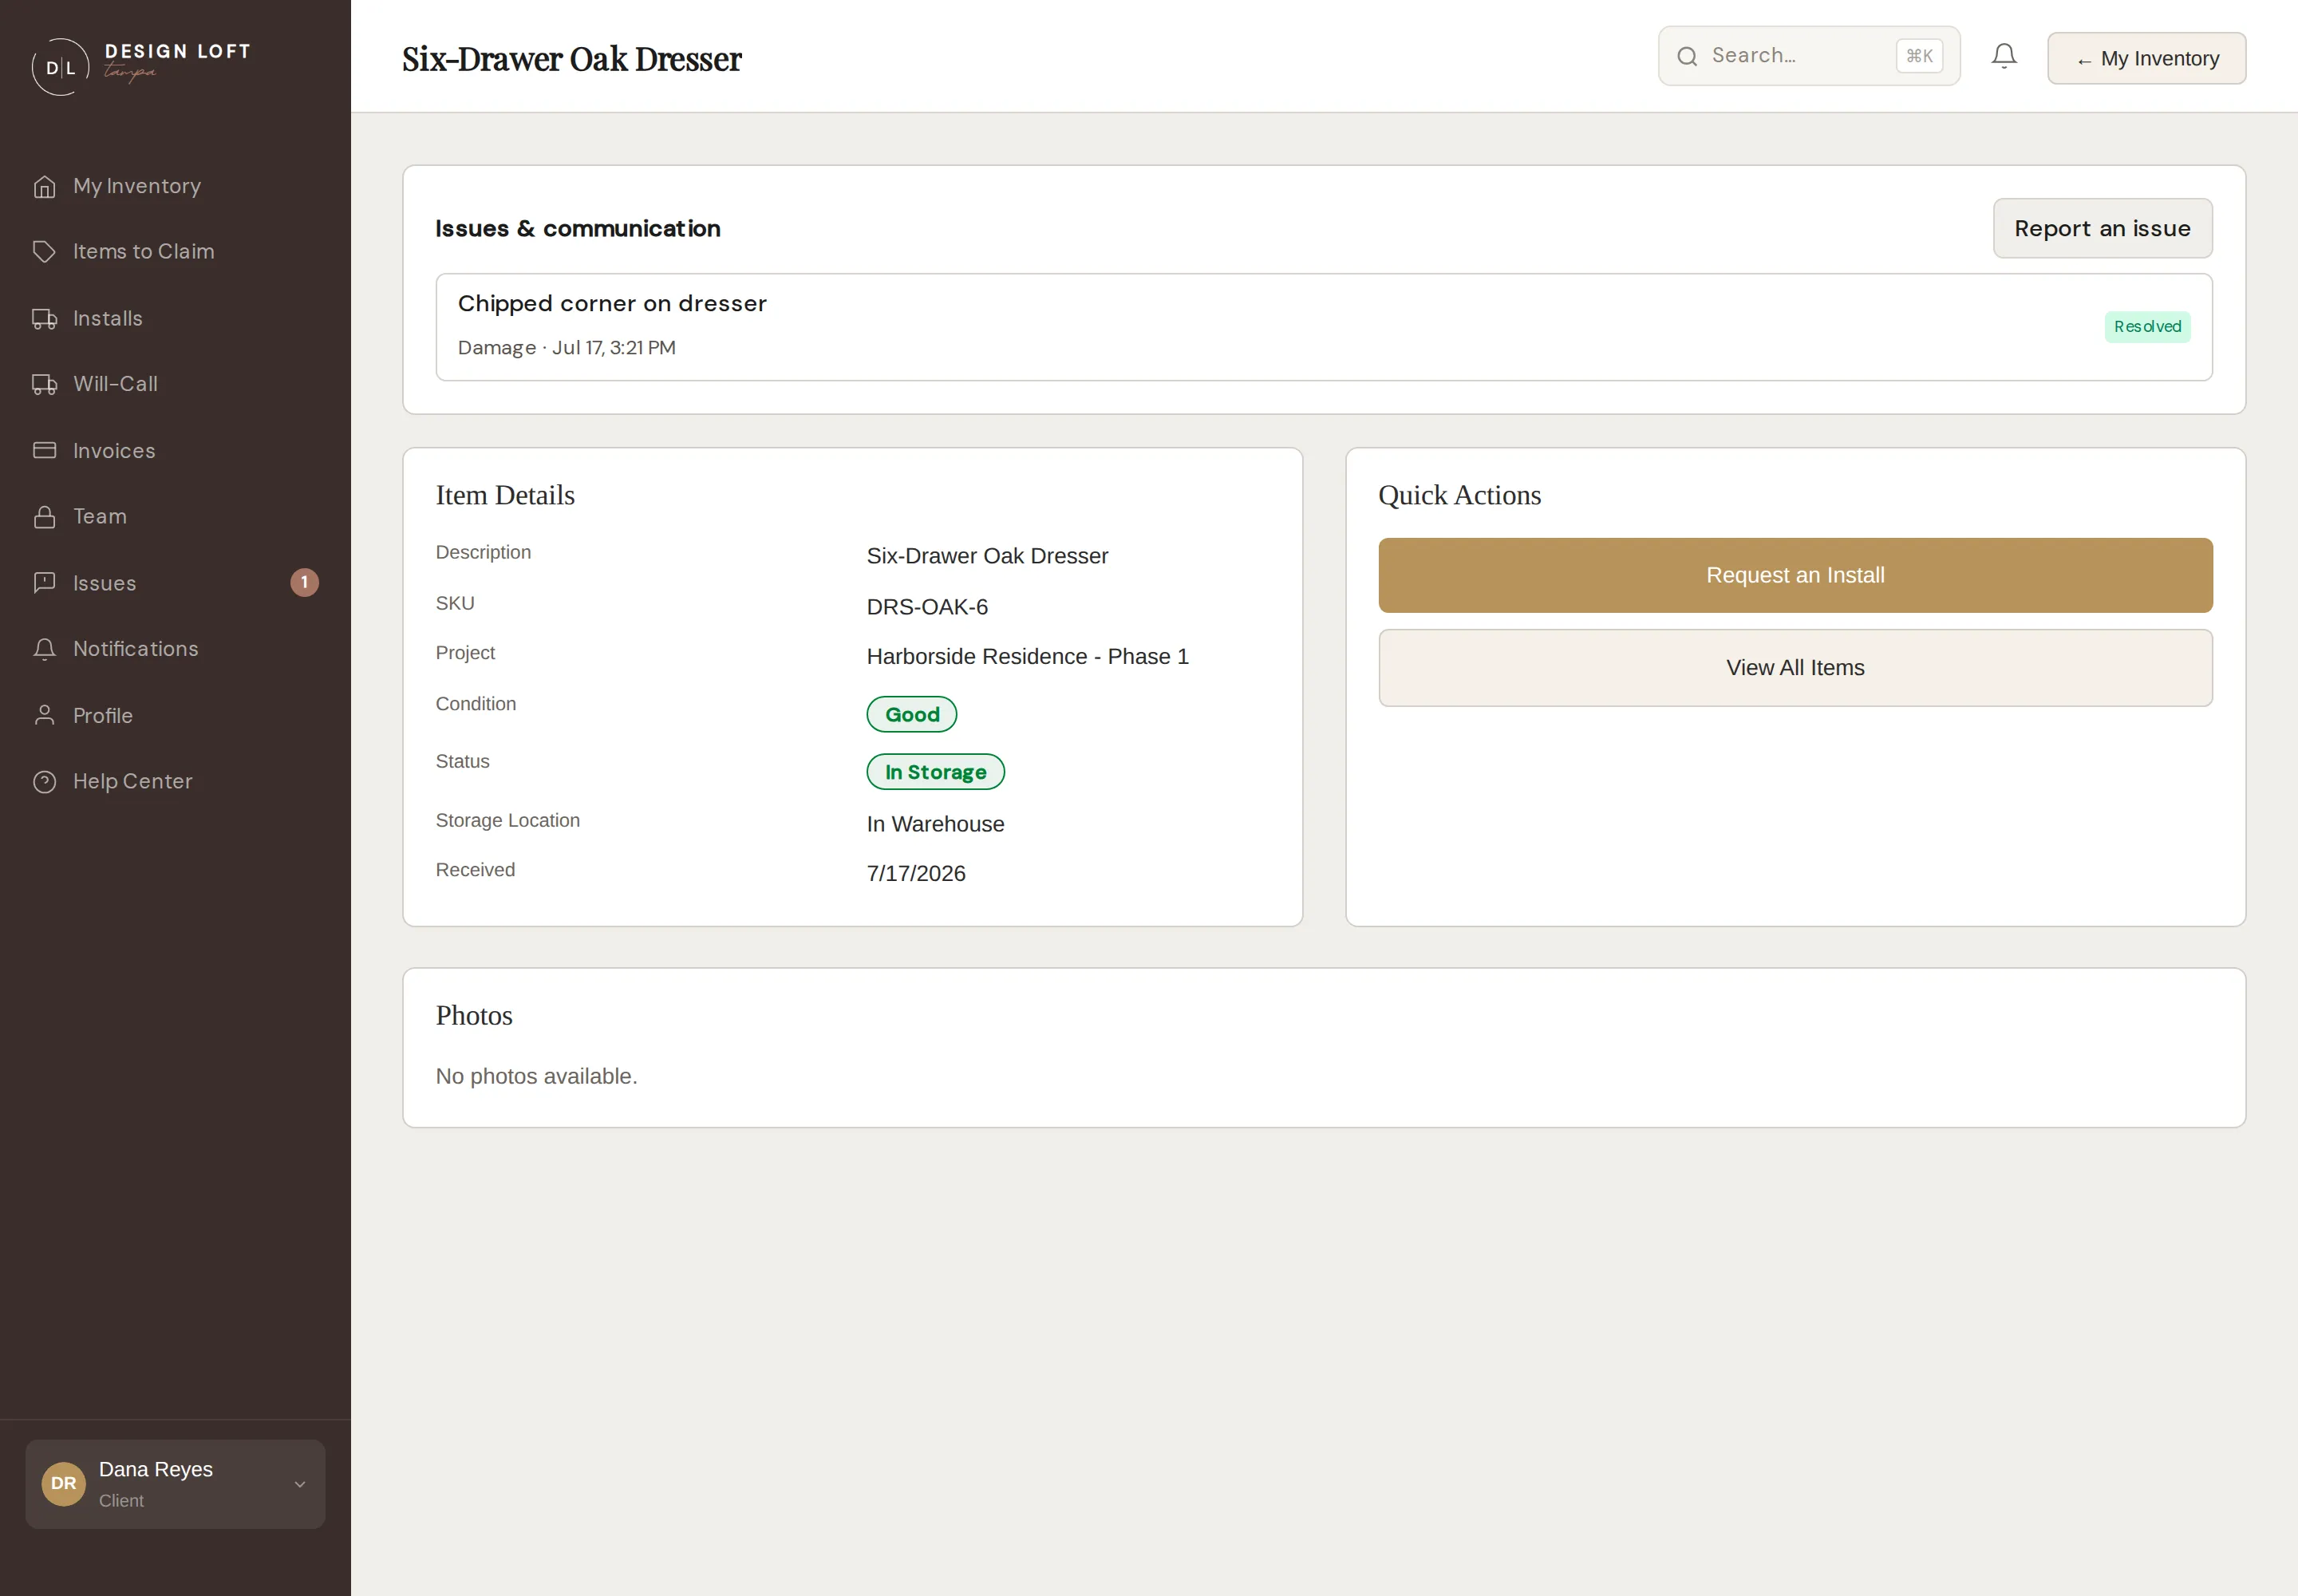Screen dimensions: 2298x1596
Task: Open notifications via header bell icon
Action: coord(2004,56)
